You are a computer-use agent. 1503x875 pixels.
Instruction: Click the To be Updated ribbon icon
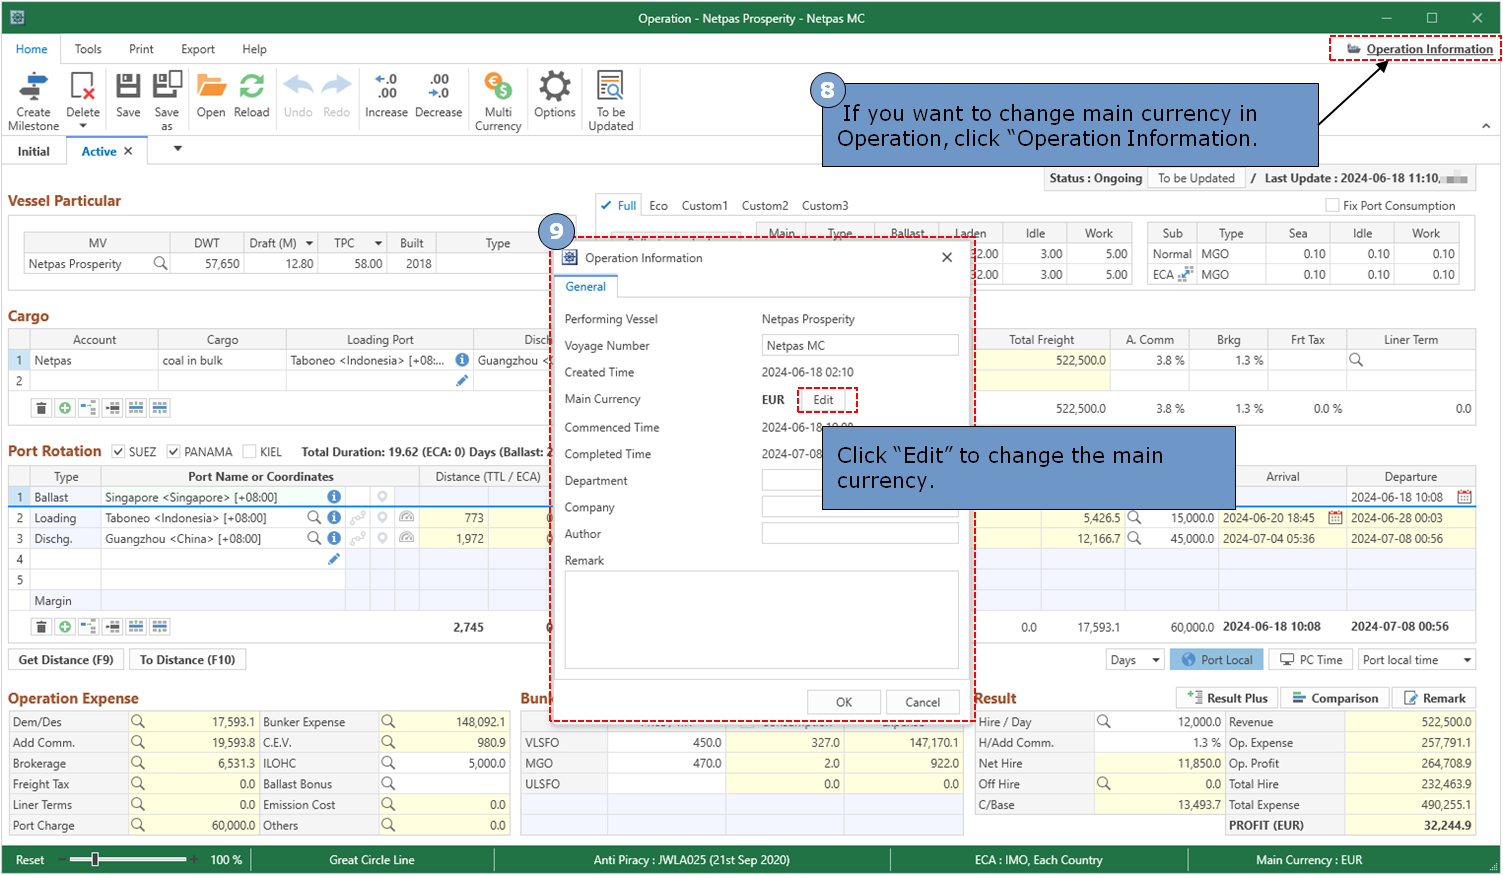pos(610,86)
